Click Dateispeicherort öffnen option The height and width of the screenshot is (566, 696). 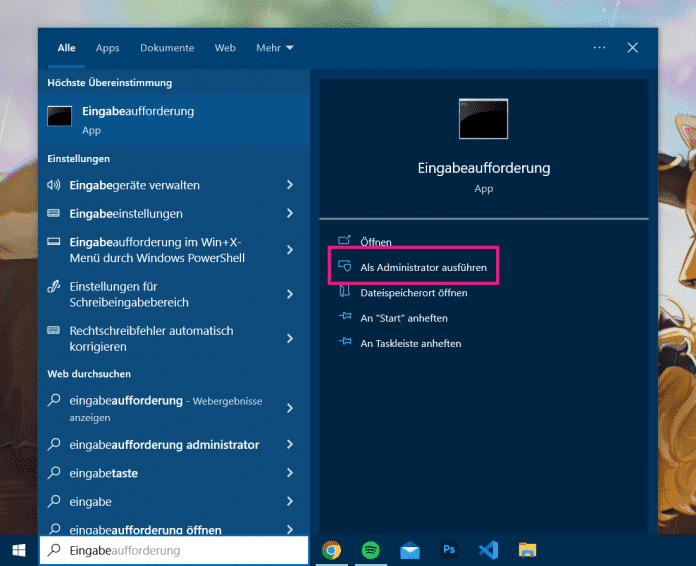(x=413, y=293)
